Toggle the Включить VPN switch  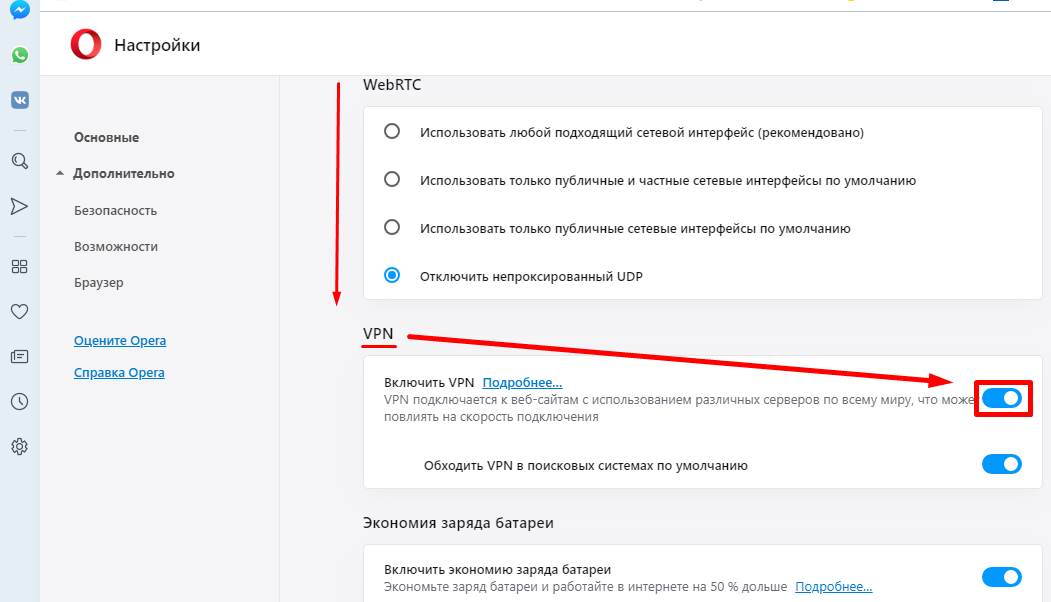(1002, 398)
